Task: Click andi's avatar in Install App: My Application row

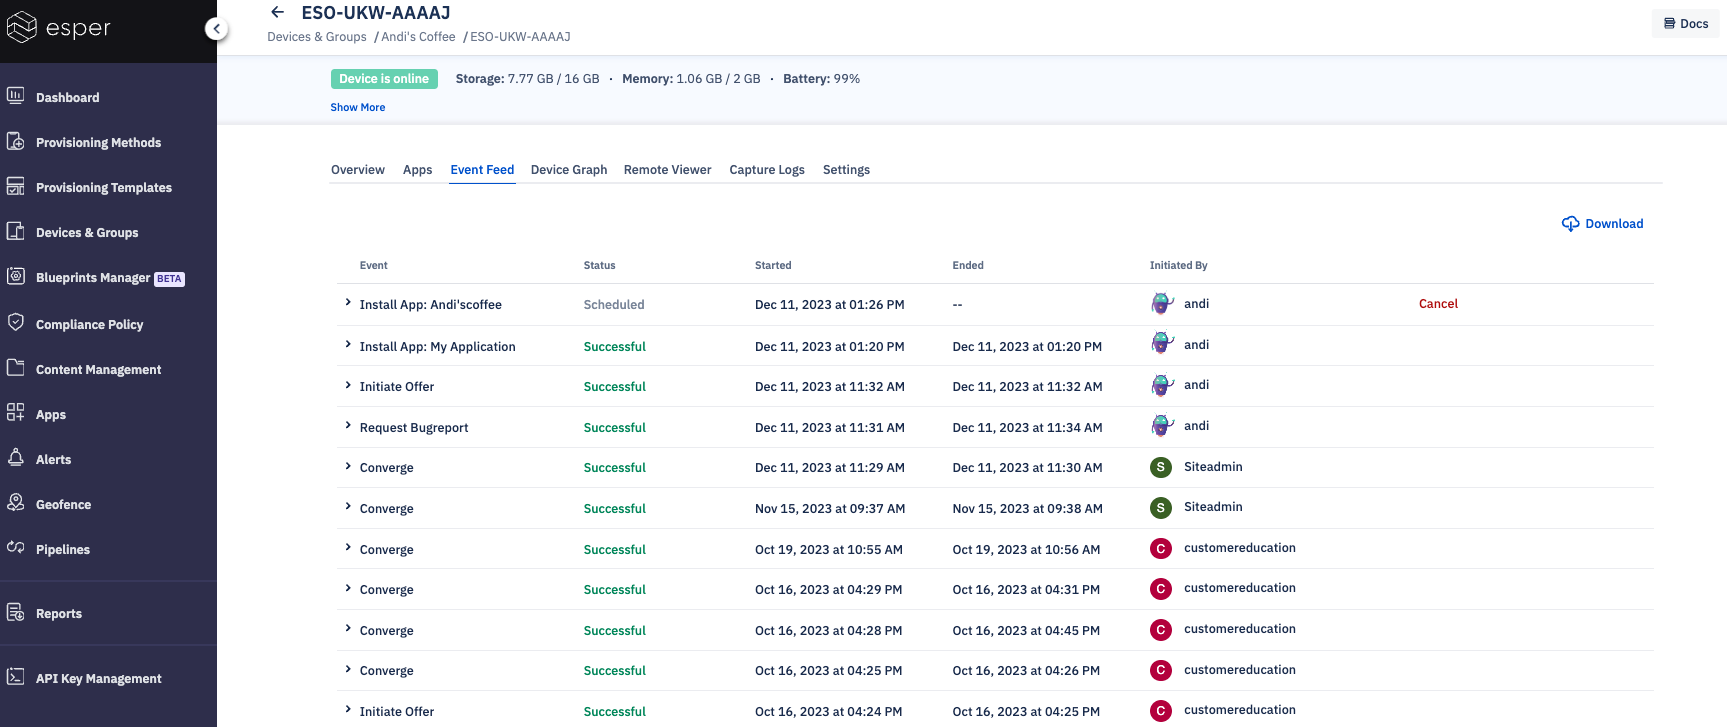Action: 1161,345
